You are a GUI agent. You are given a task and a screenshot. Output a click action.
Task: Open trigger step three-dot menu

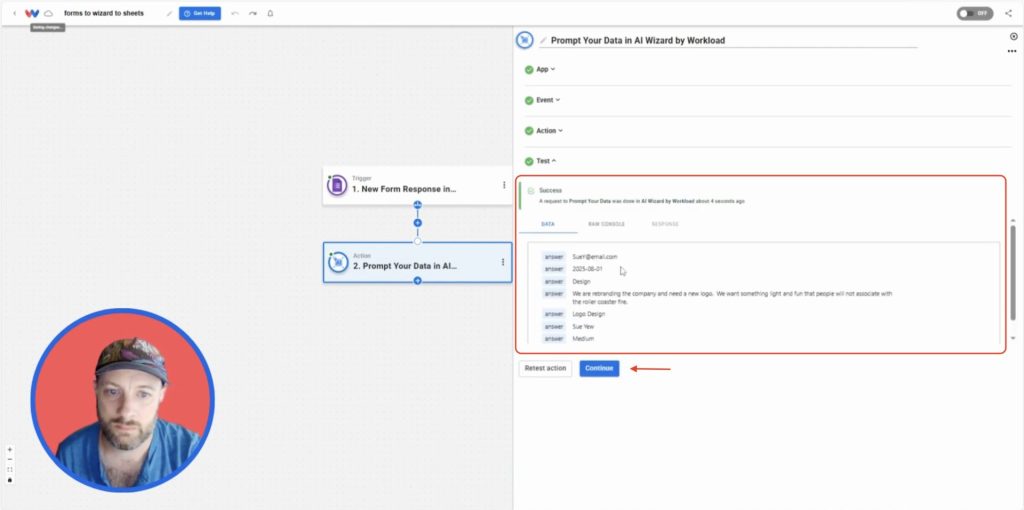pyautogui.click(x=504, y=185)
